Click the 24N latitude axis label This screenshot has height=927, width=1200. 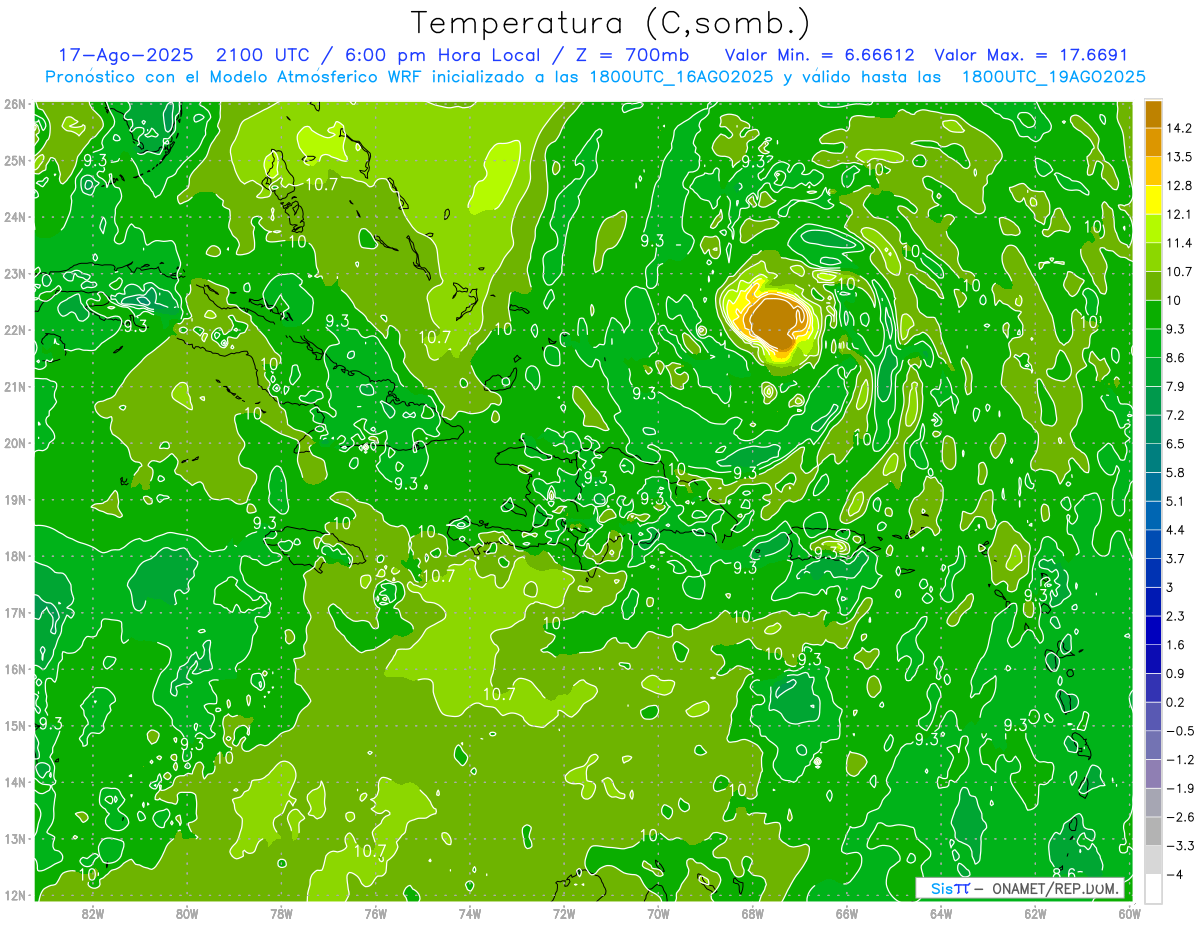[x=15, y=217]
